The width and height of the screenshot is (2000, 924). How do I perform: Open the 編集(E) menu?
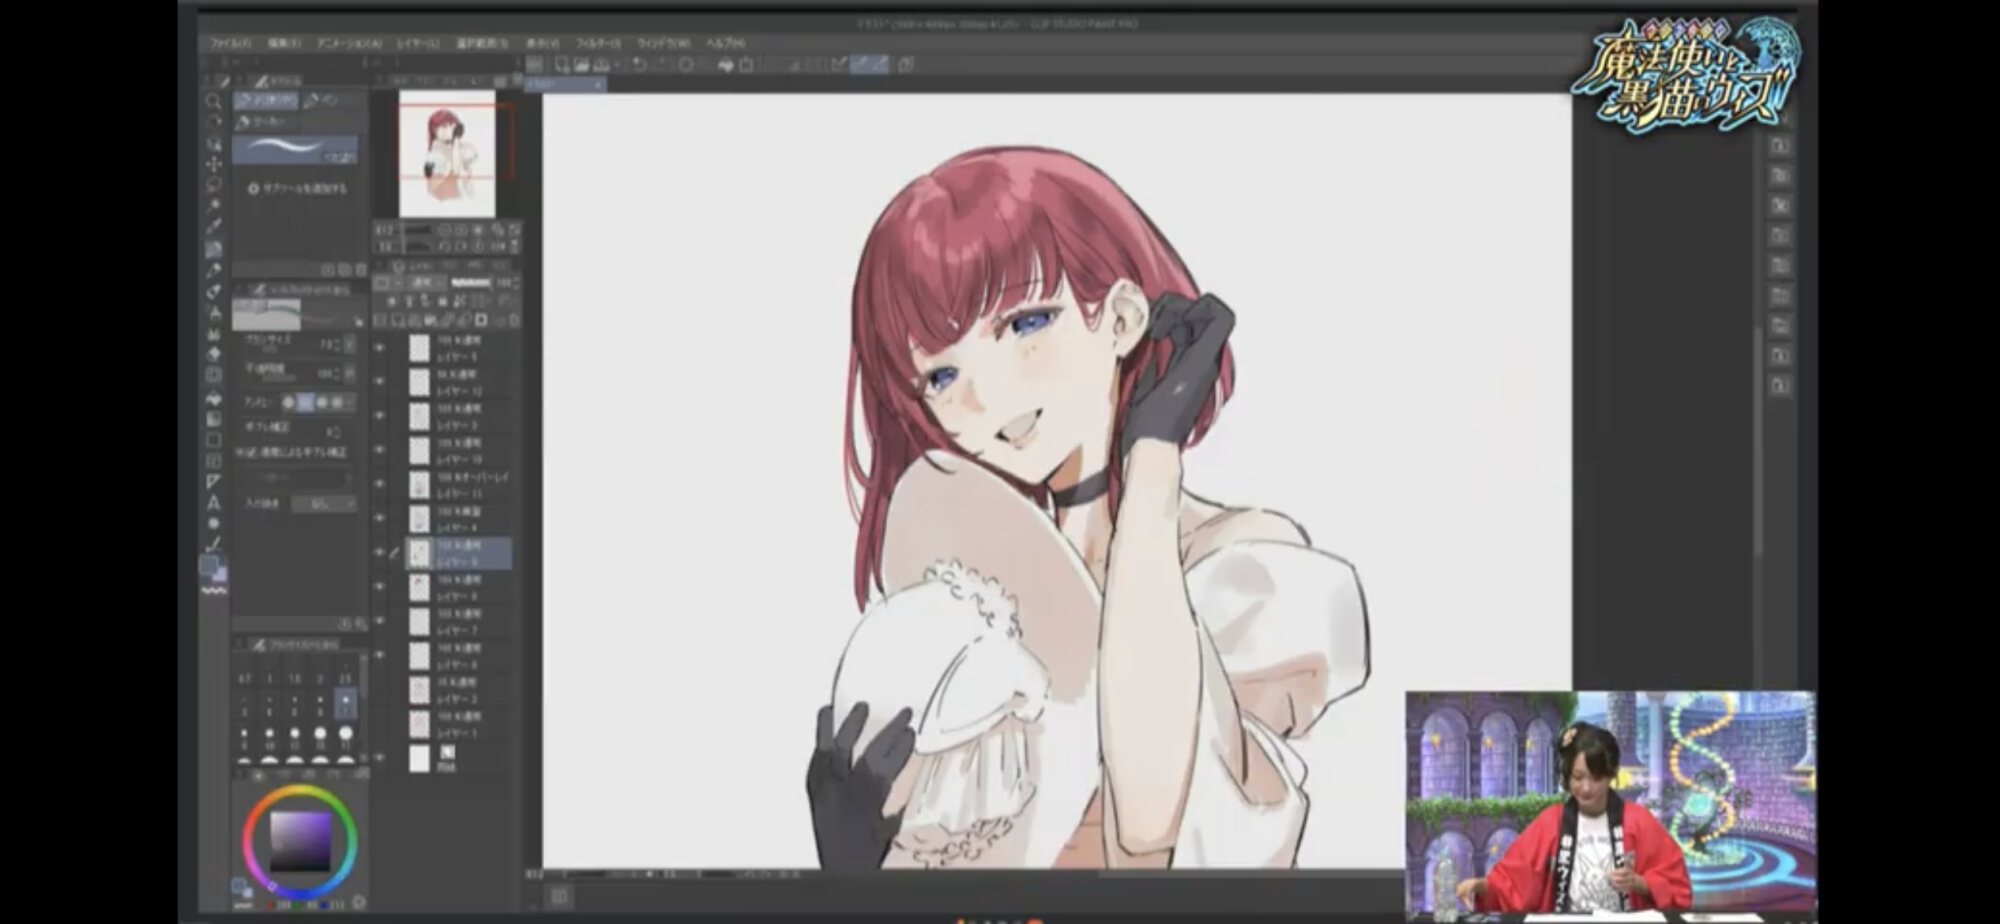point(284,44)
